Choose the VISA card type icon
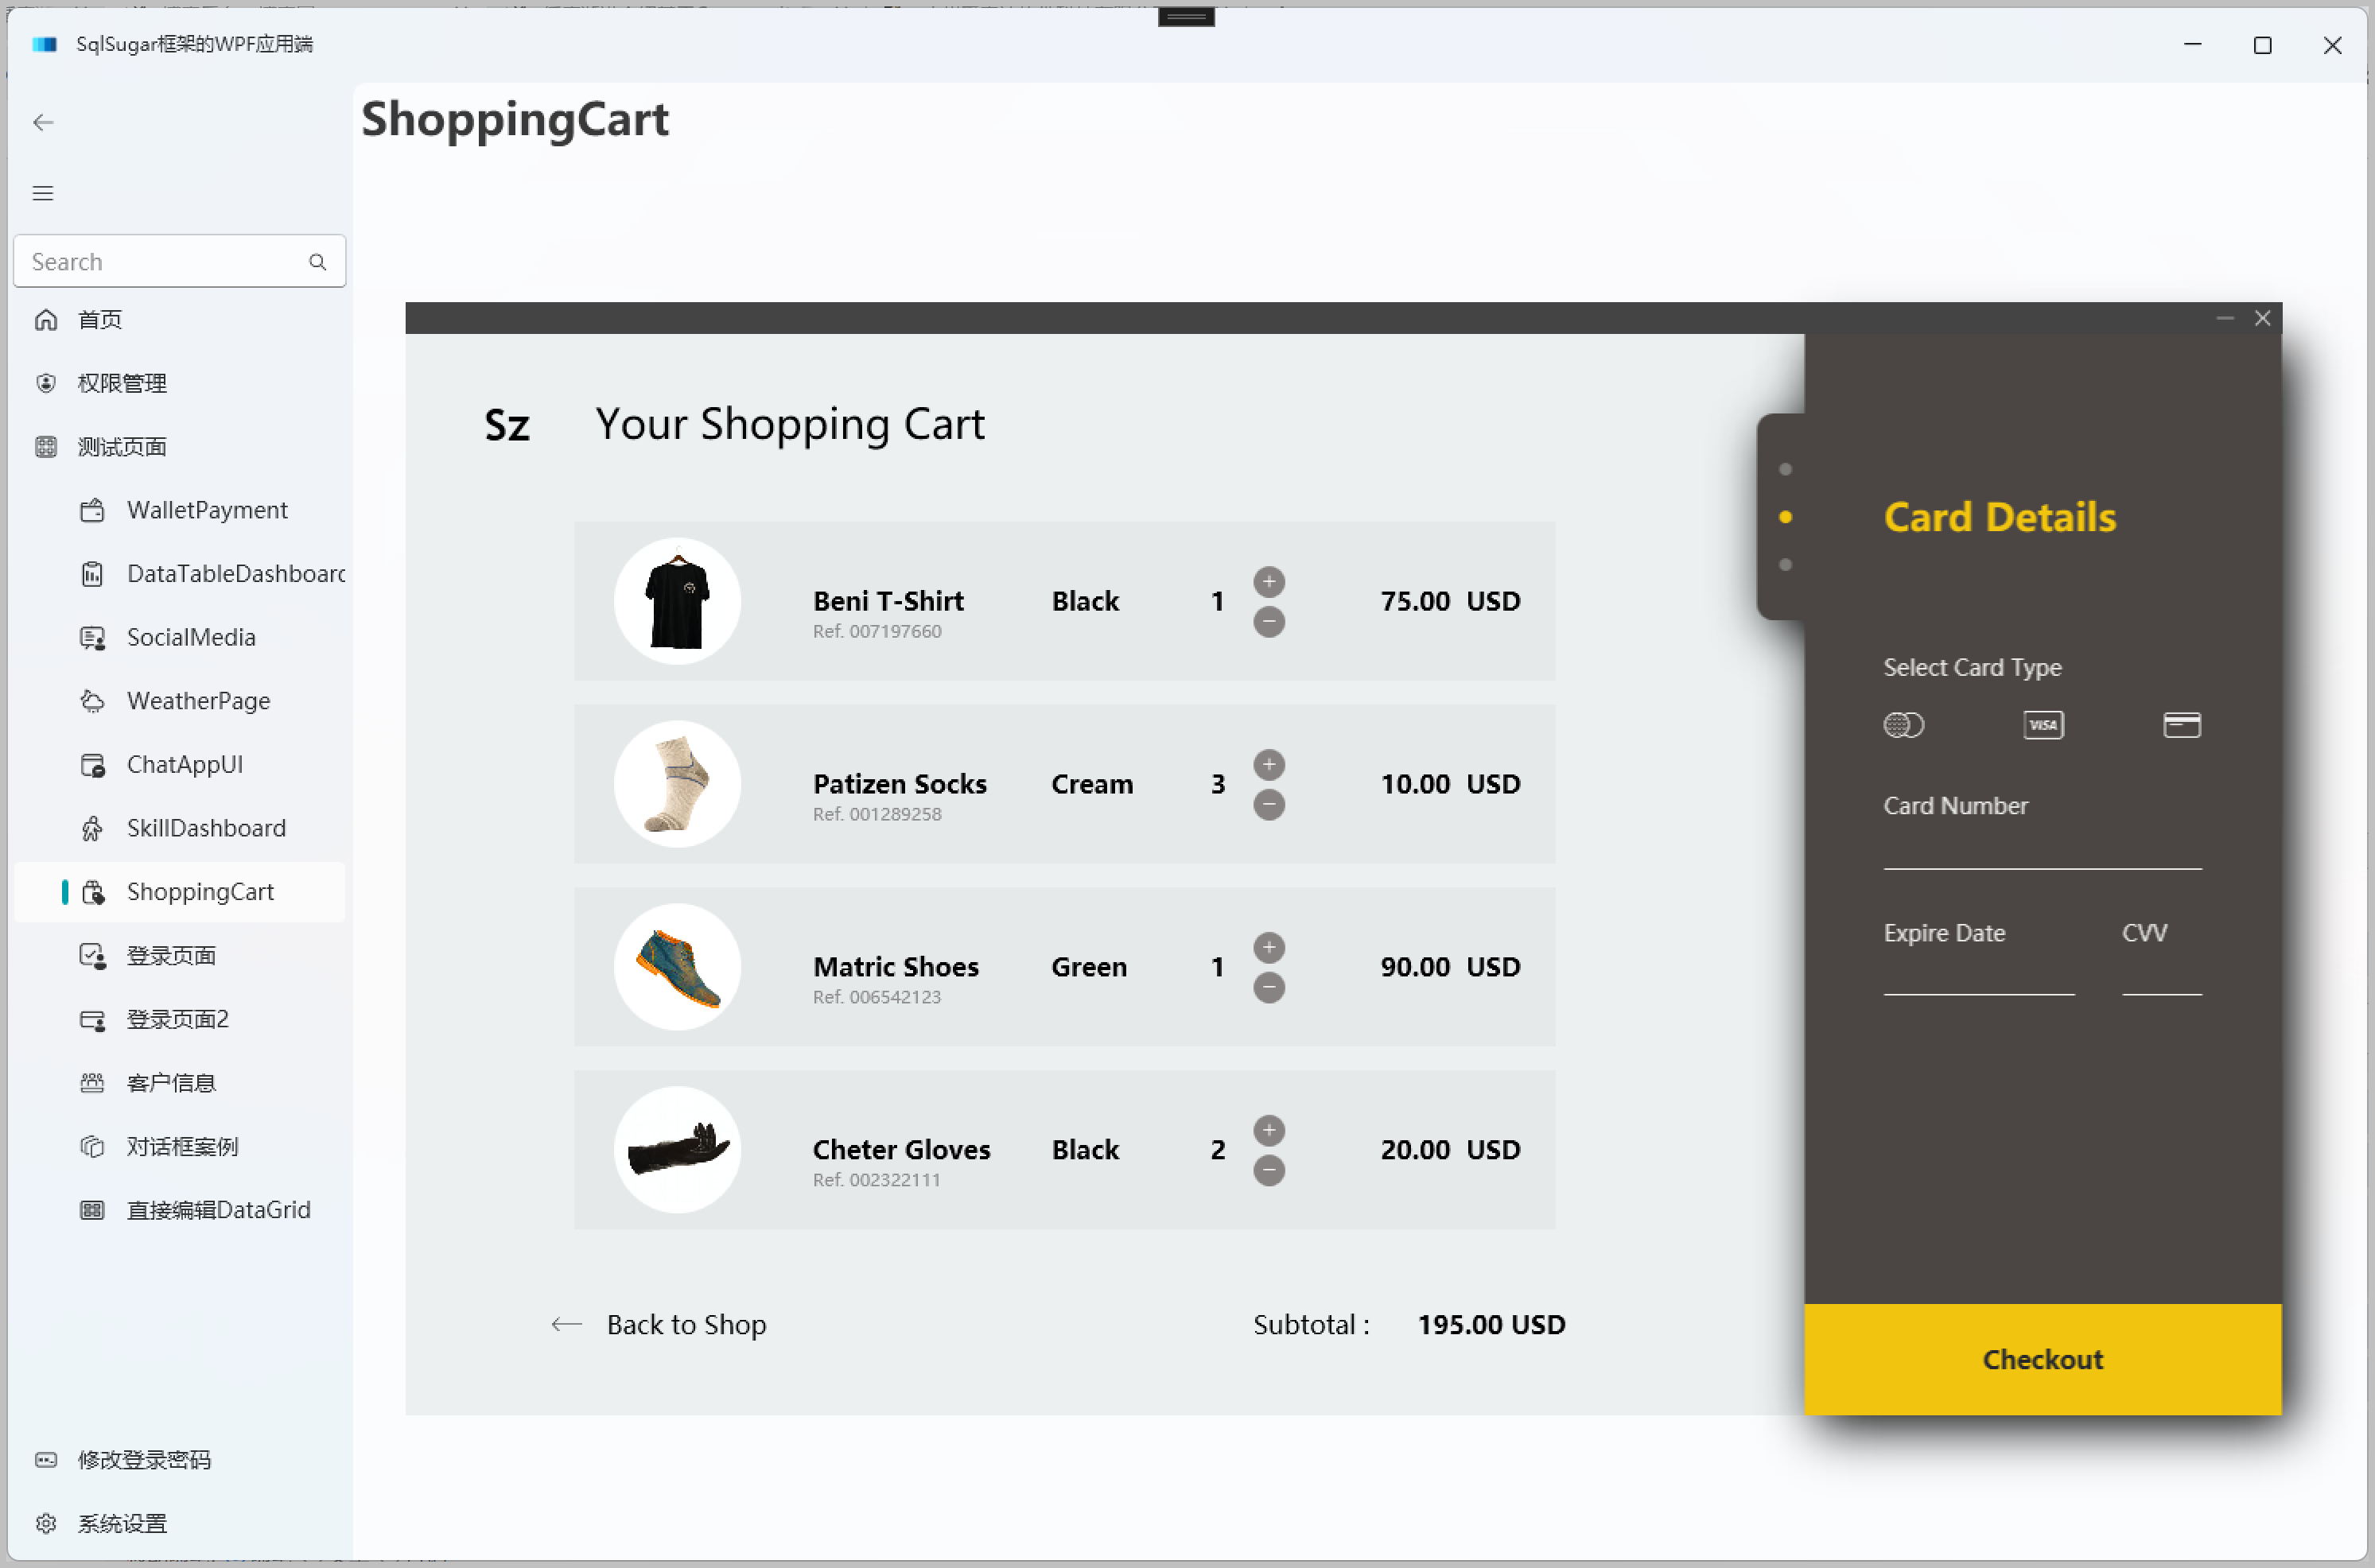Screen dimensions: 2375x1568 pyautogui.click(x=2043, y=725)
